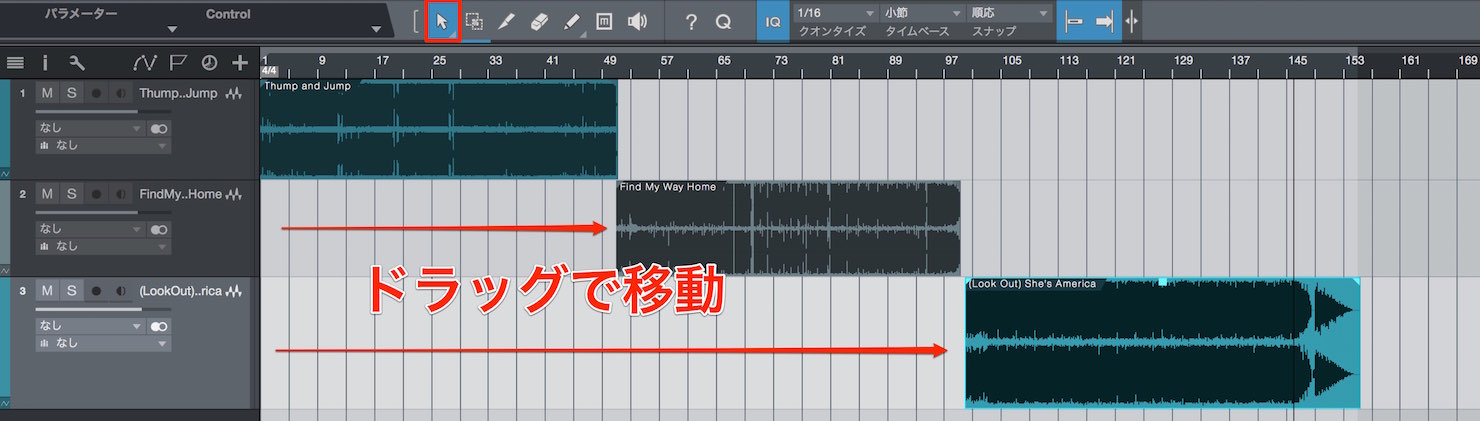Mute the Thump..Jump track
This screenshot has height=421, width=1480.
pyautogui.click(x=47, y=93)
